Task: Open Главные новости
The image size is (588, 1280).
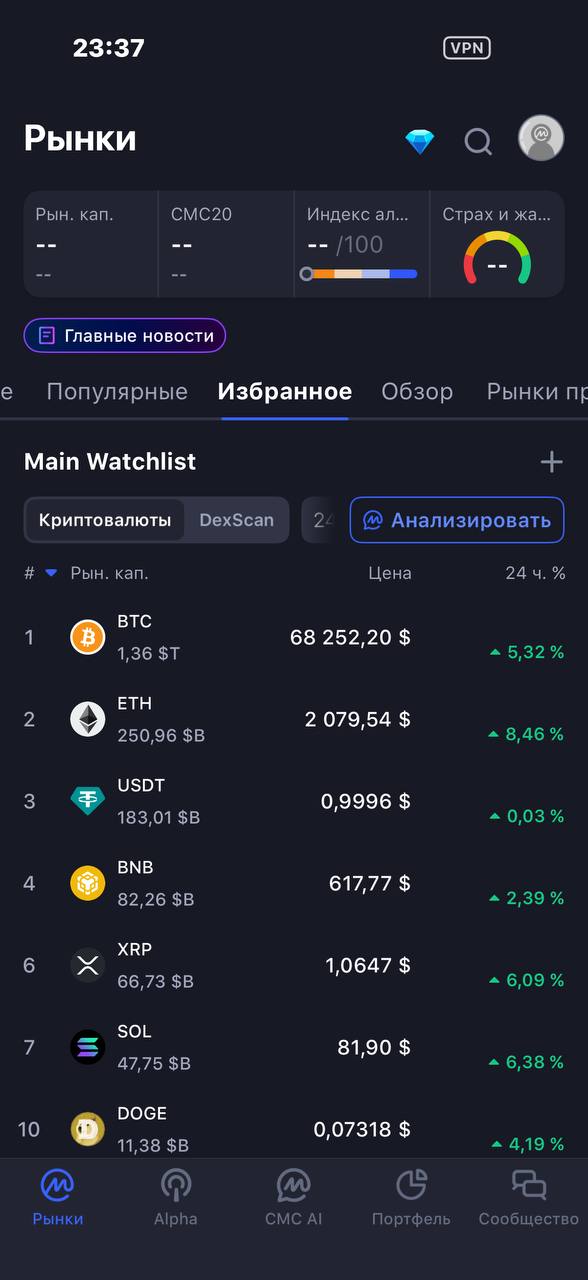Action: [125, 336]
